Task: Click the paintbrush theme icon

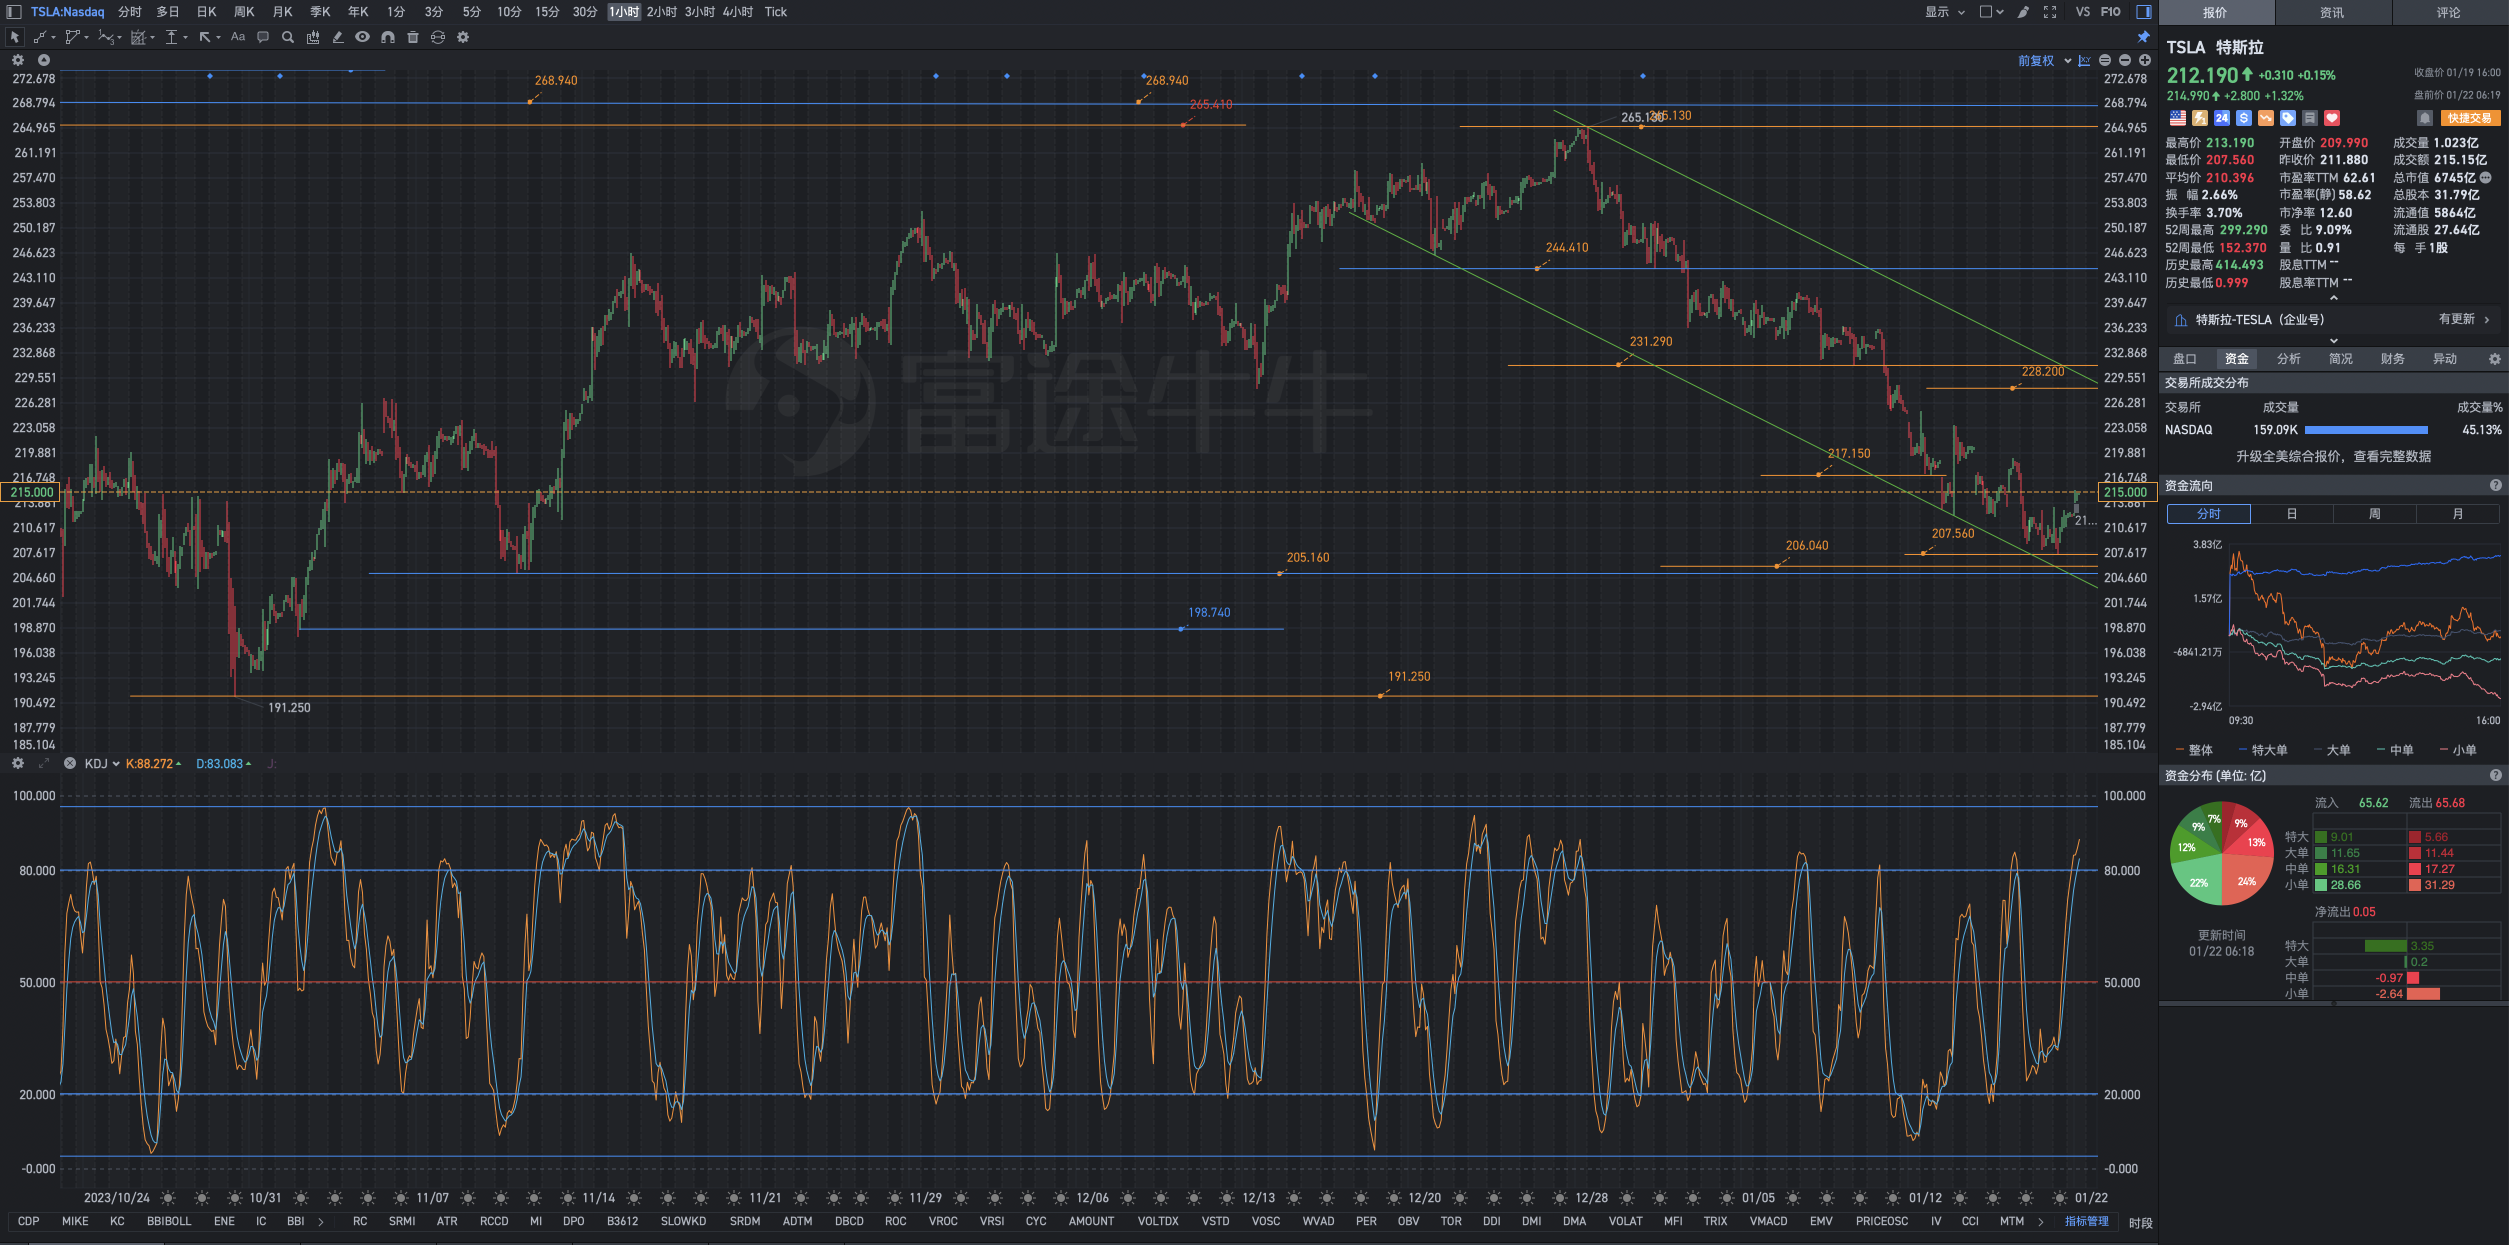Action: point(2023,12)
